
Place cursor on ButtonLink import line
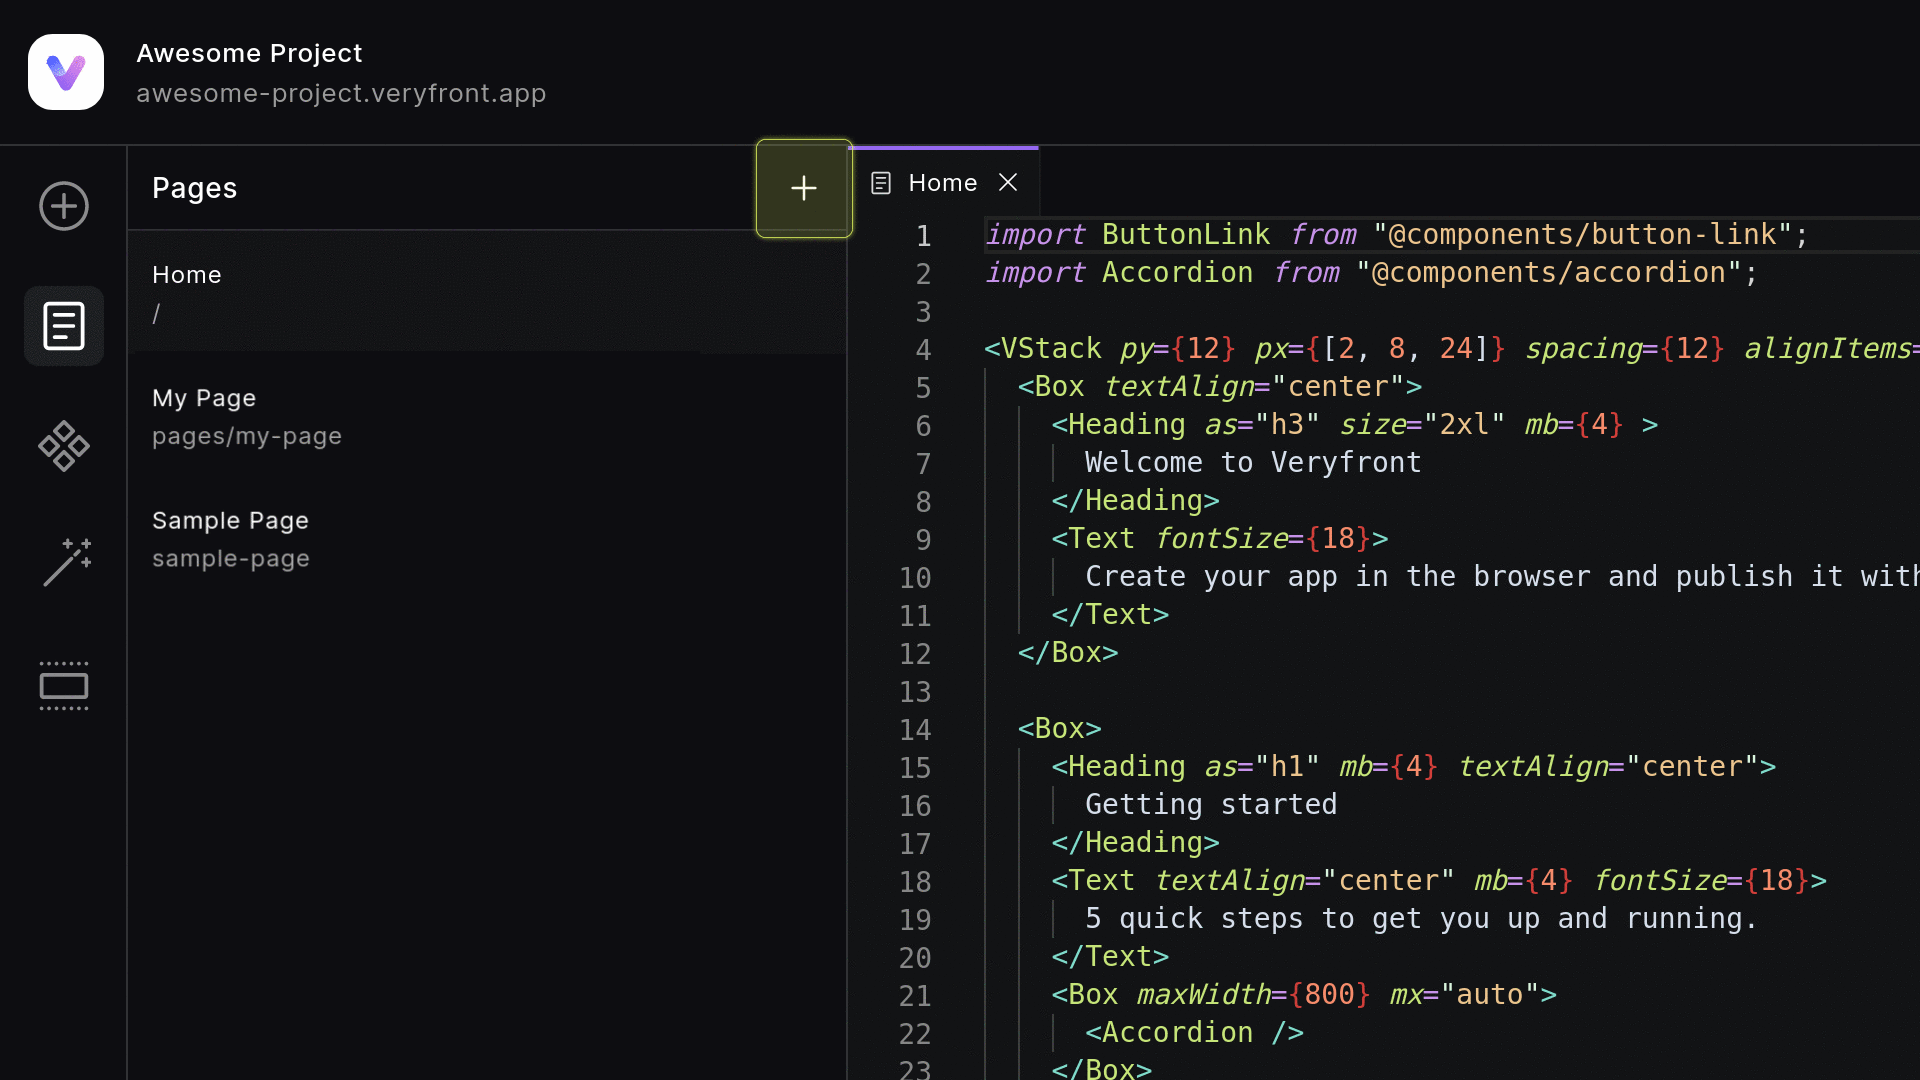click(1397, 234)
